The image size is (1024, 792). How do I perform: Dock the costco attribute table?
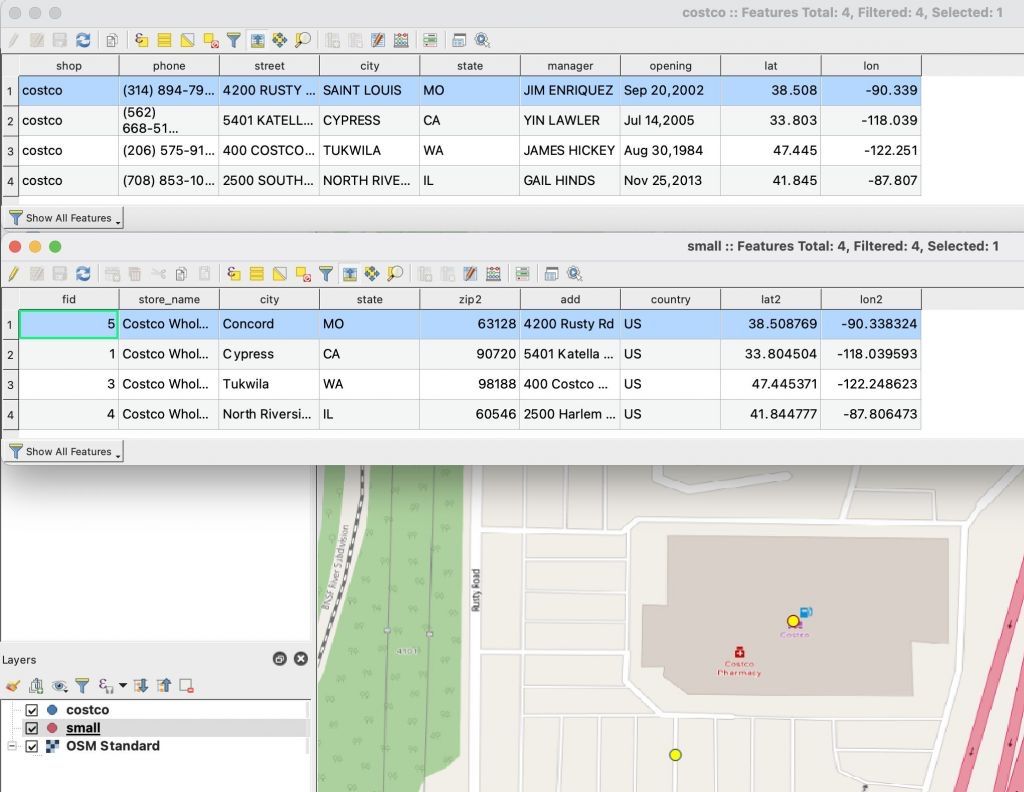[459, 40]
